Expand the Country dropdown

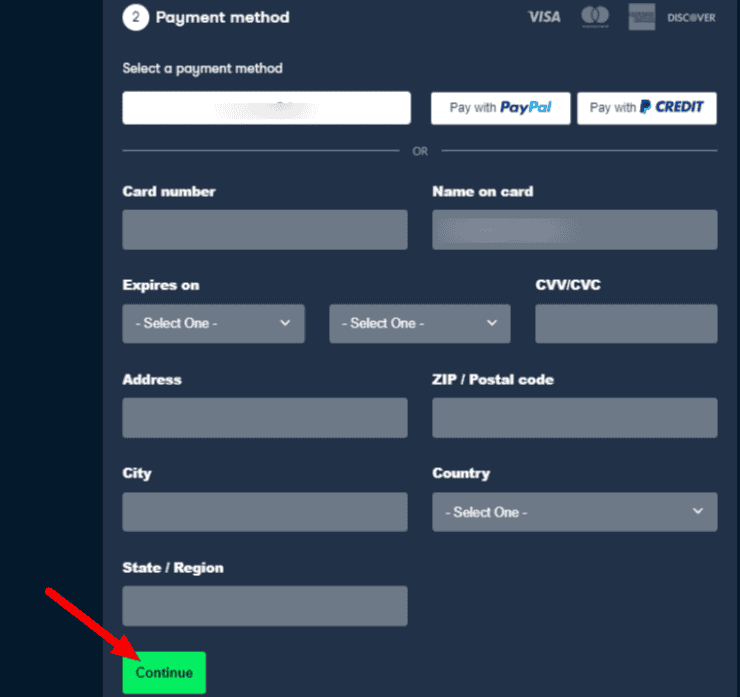[574, 511]
